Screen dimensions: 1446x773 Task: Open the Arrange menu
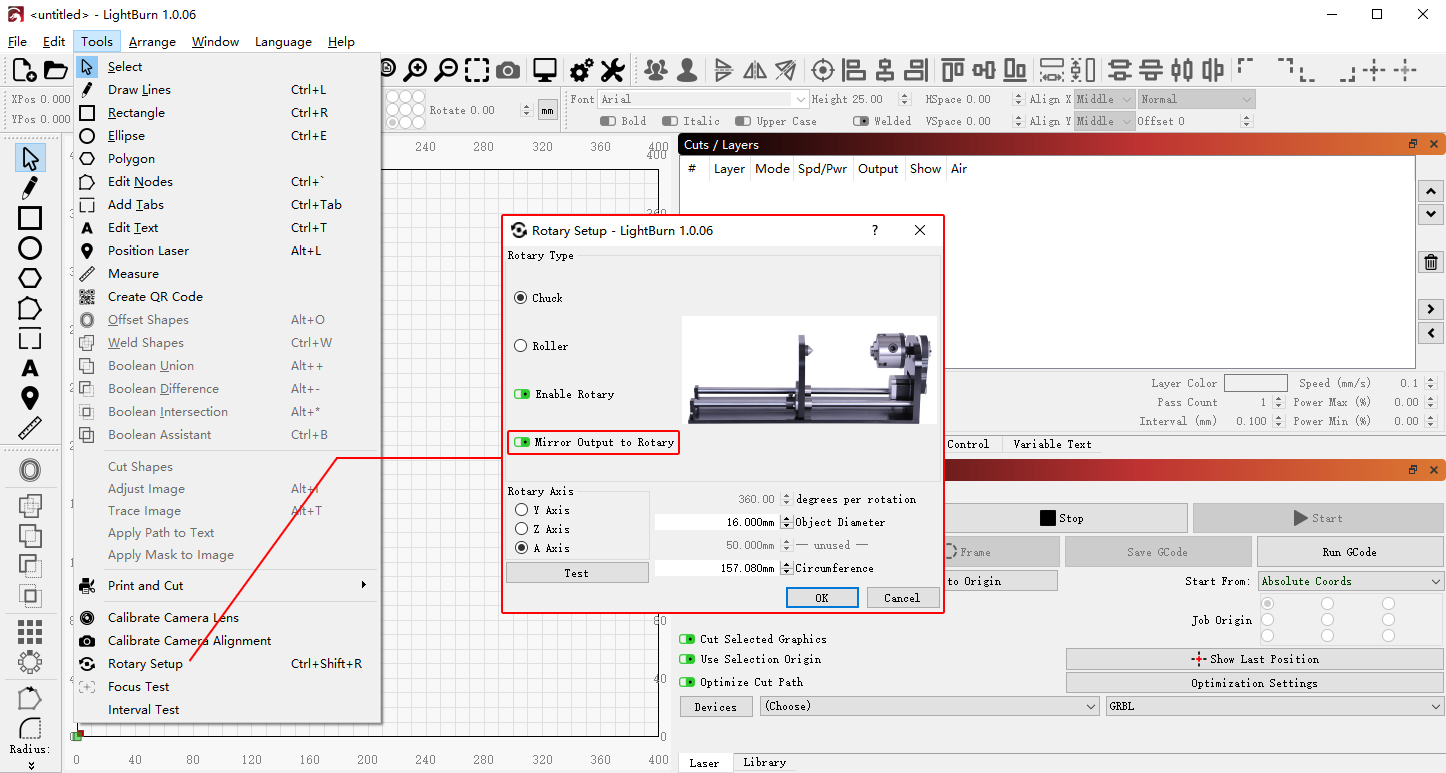tap(152, 41)
